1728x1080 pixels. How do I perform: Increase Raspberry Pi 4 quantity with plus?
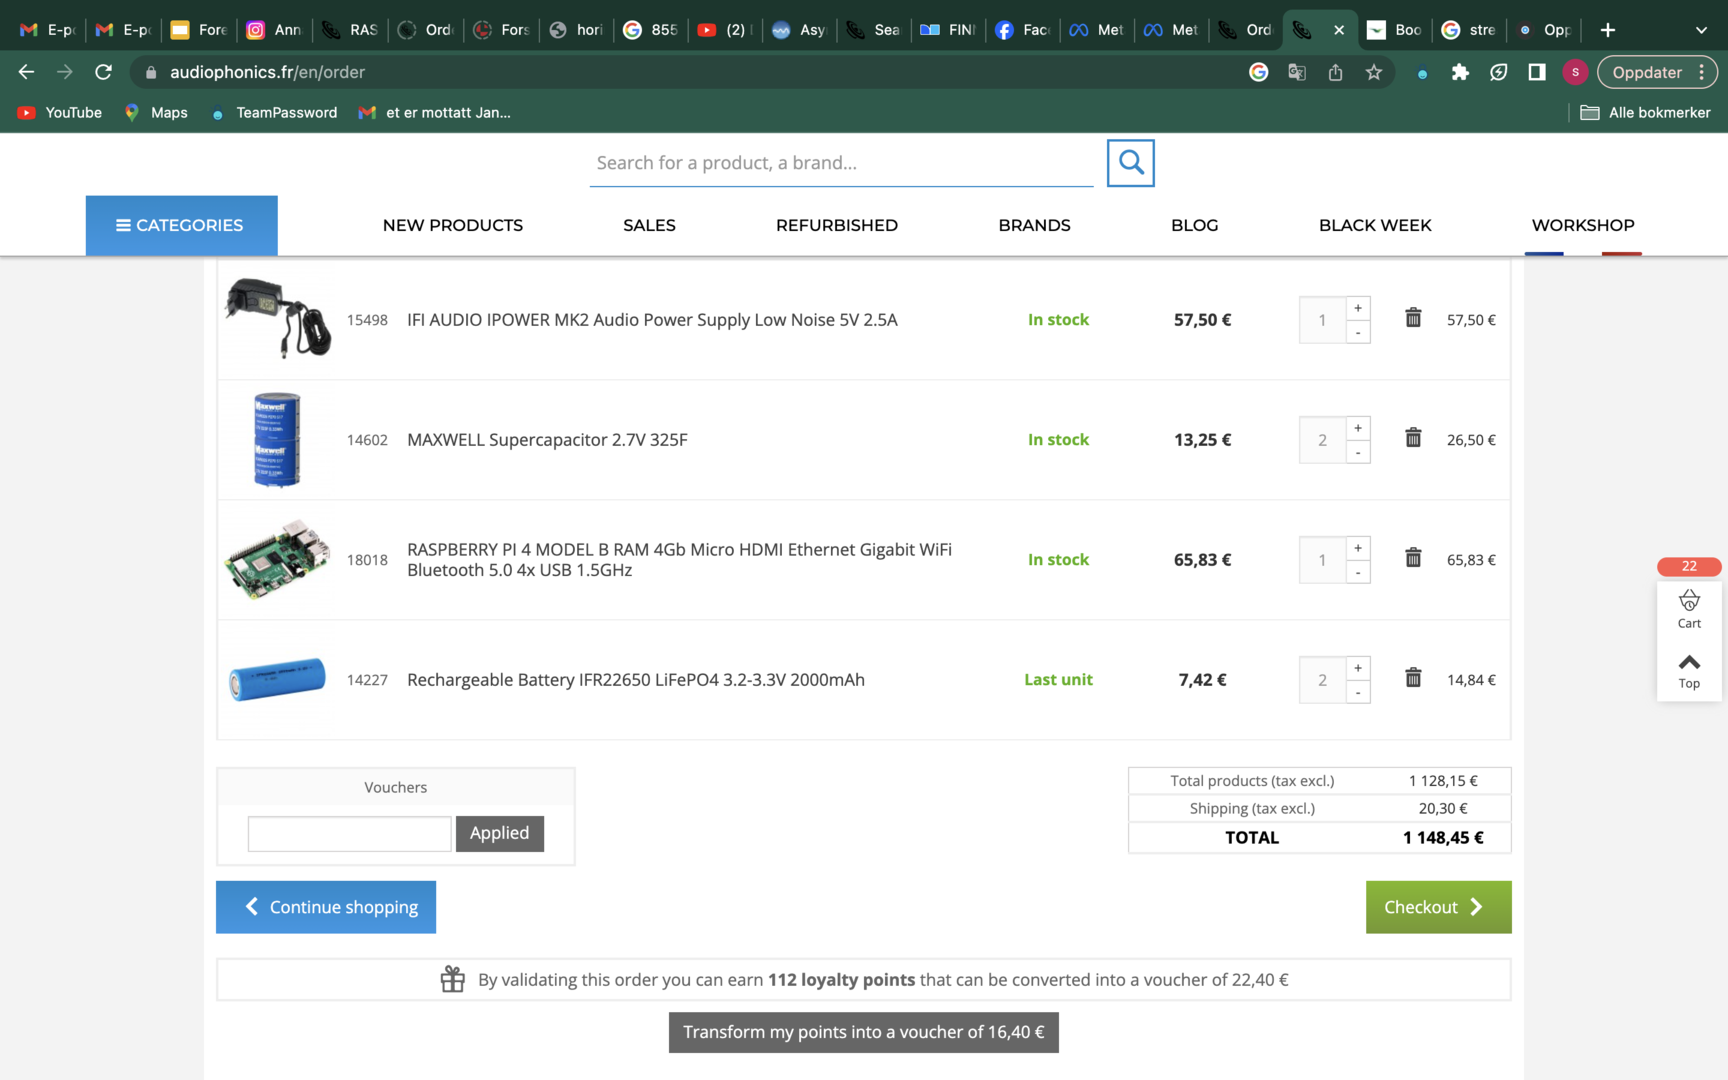pos(1358,548)
